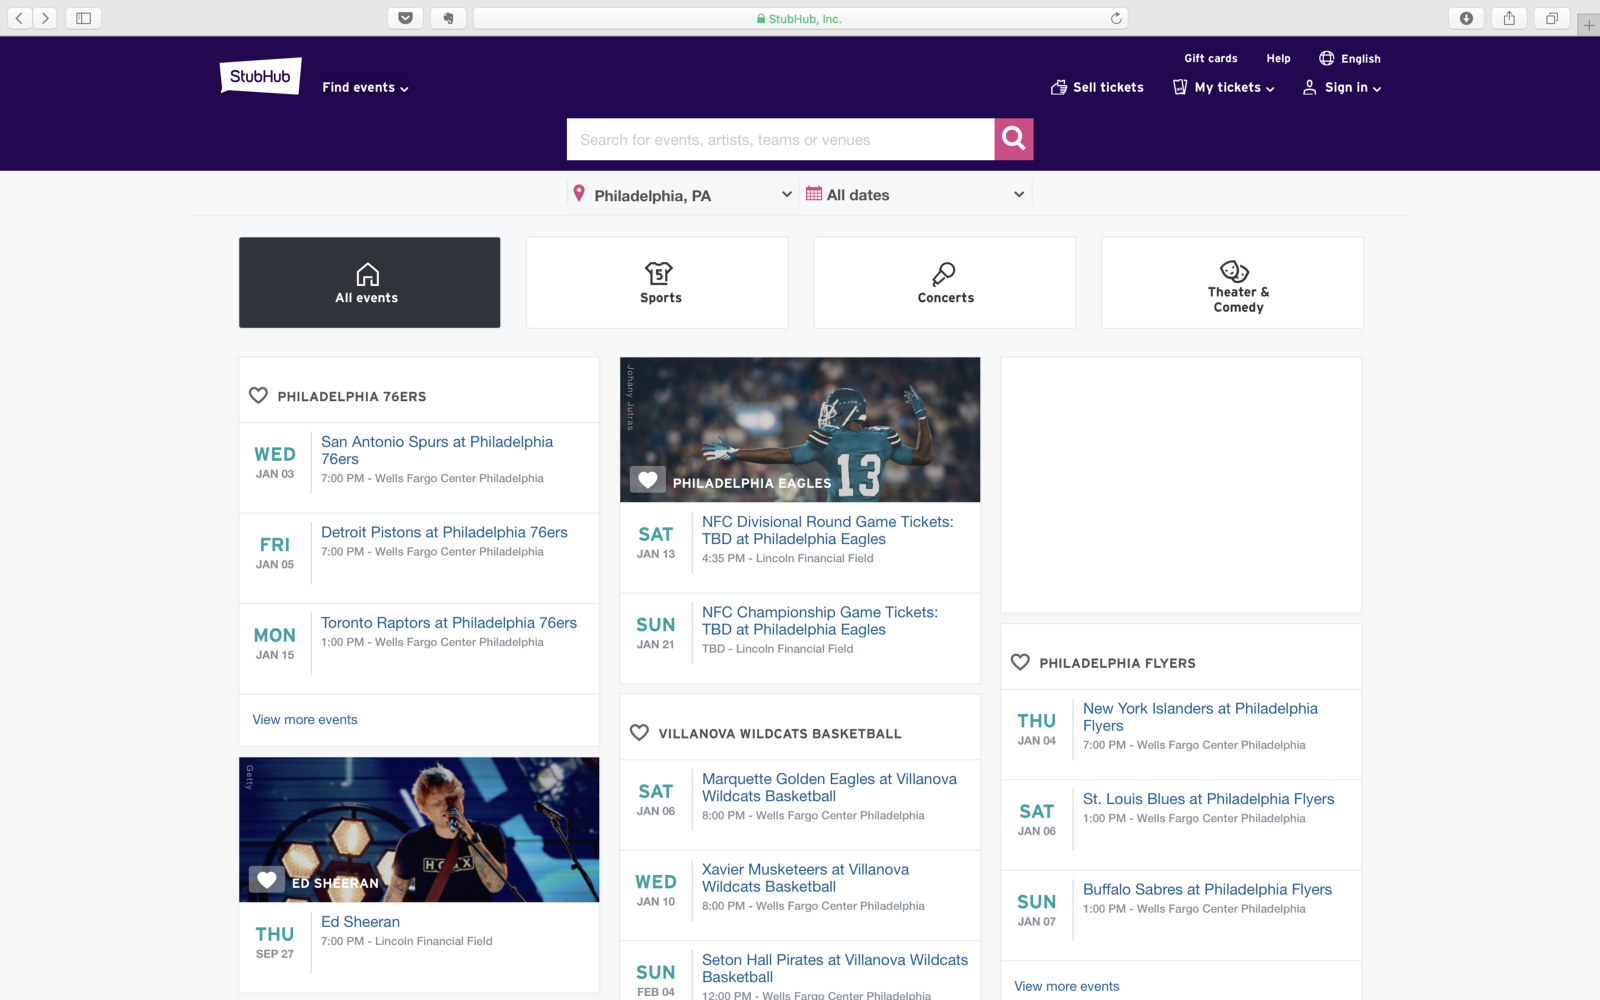Favorite Philadelphia 76ers with heart icon
Image resolution: width=1600 pixels, height=1000 pixels.
tap(258, 395)
